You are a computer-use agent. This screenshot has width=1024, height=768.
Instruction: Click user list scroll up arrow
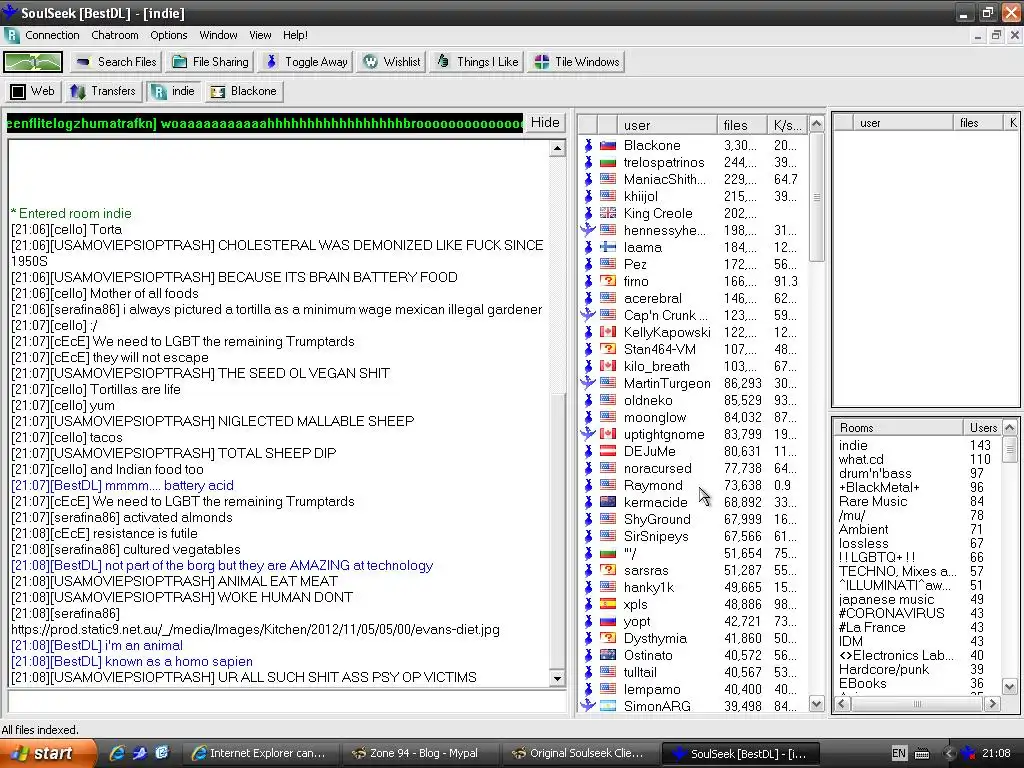pyautogui.click(x=816, y=123)
